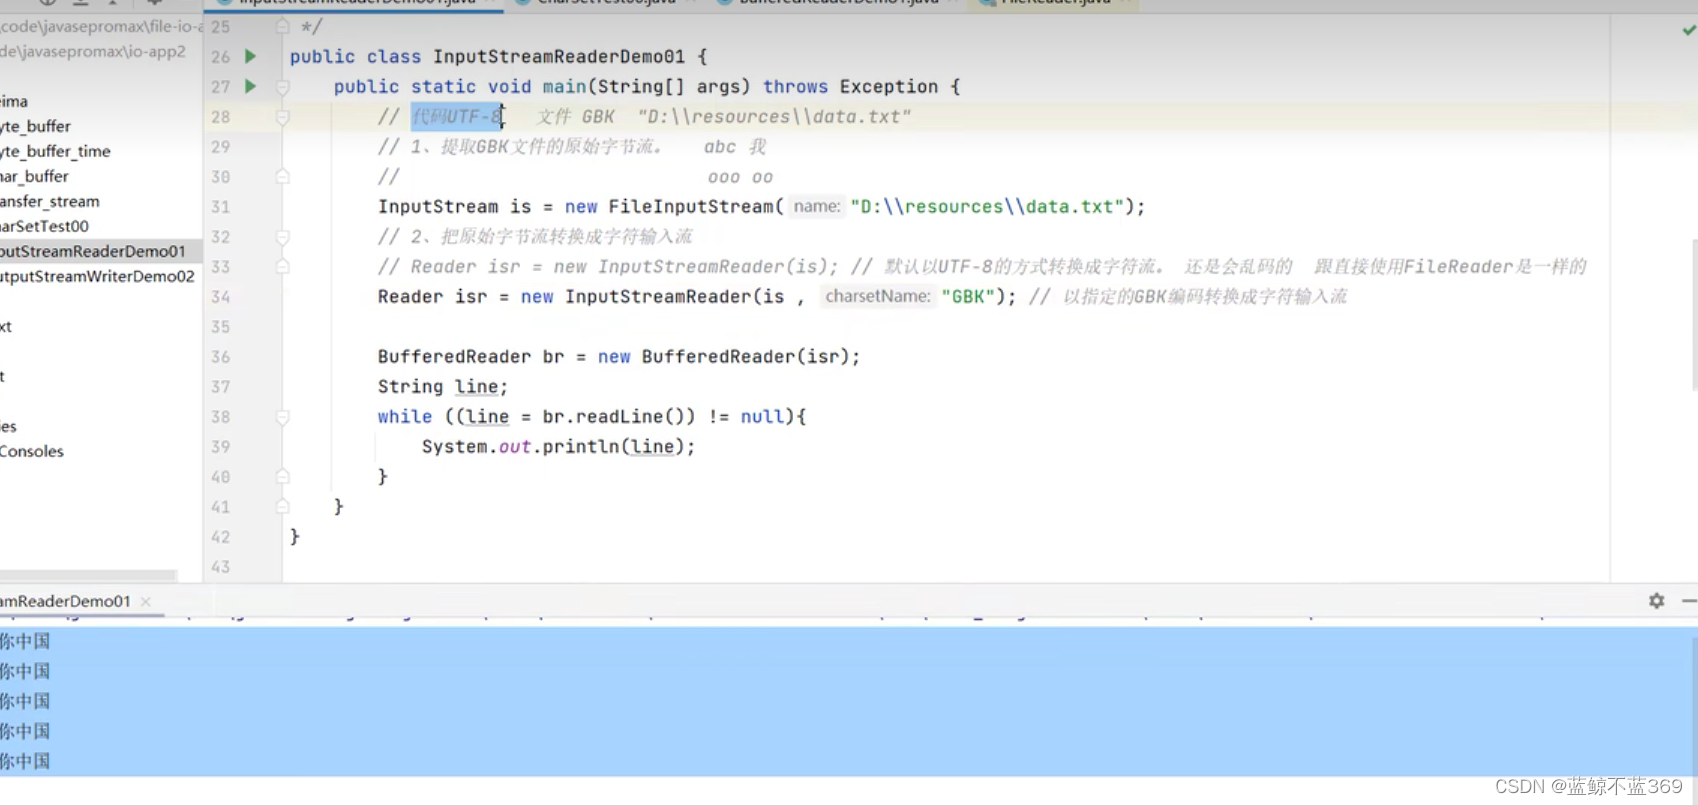1698x805 pixels.
Task: Click line number 31 in the gutter
Action: 221,207
